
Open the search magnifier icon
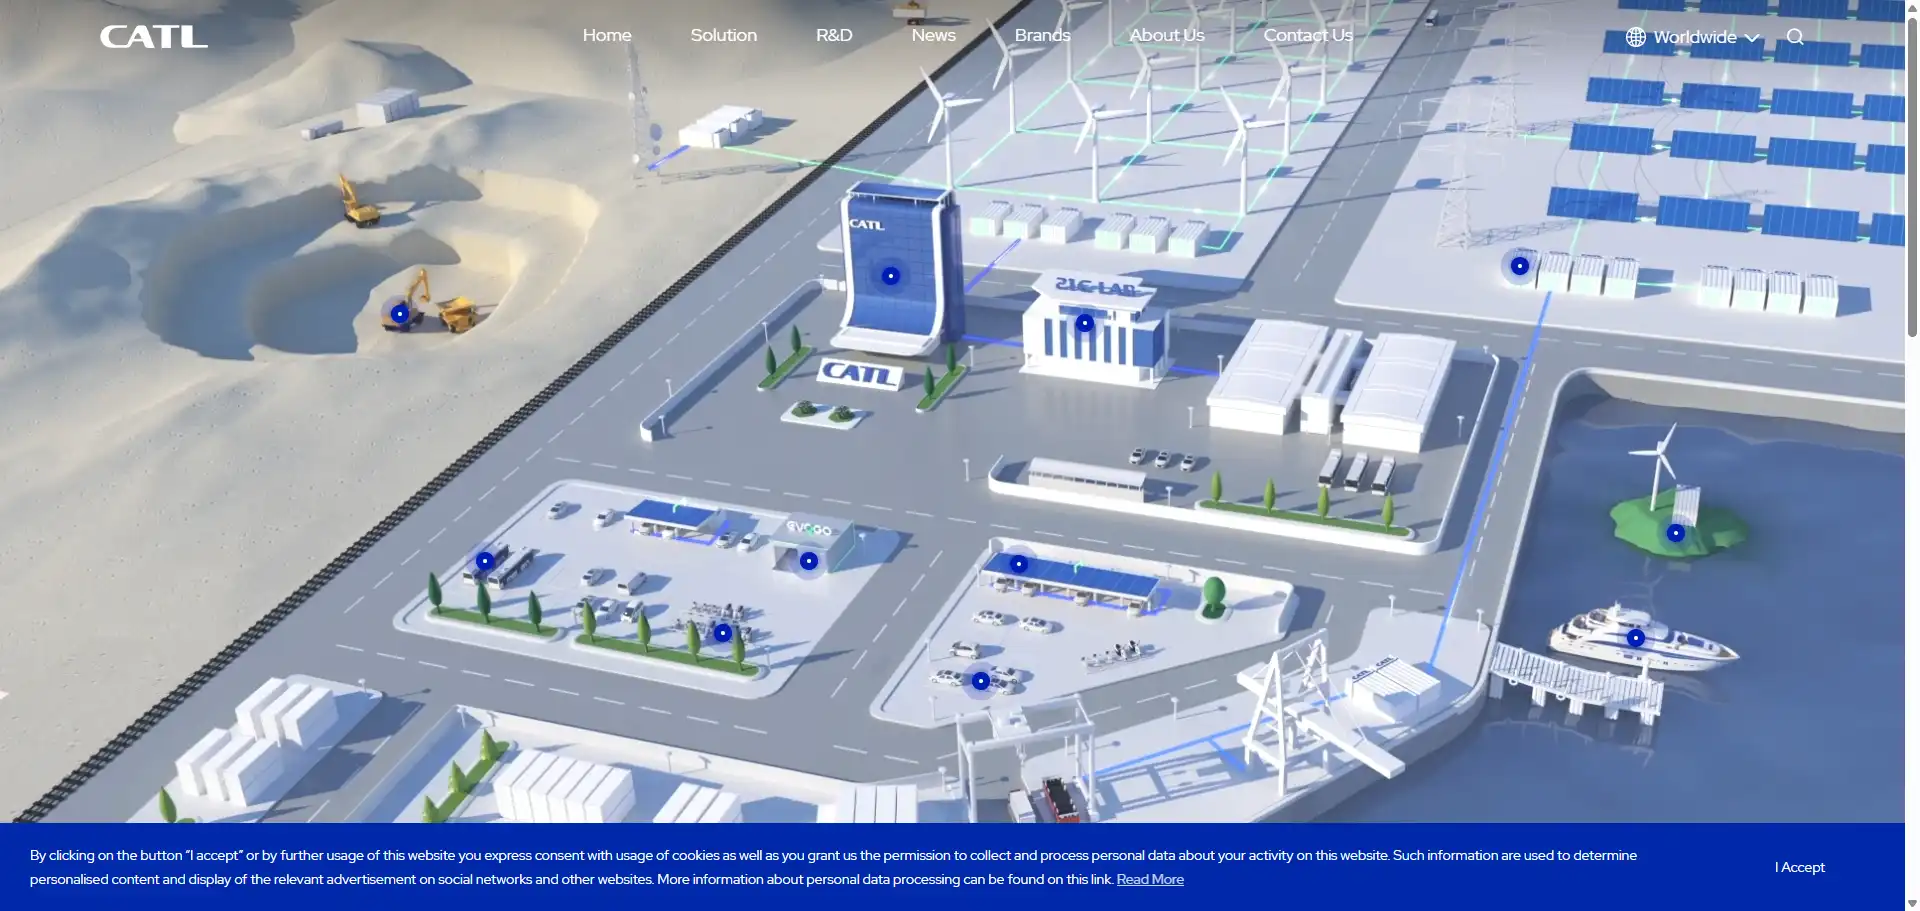1795,37
